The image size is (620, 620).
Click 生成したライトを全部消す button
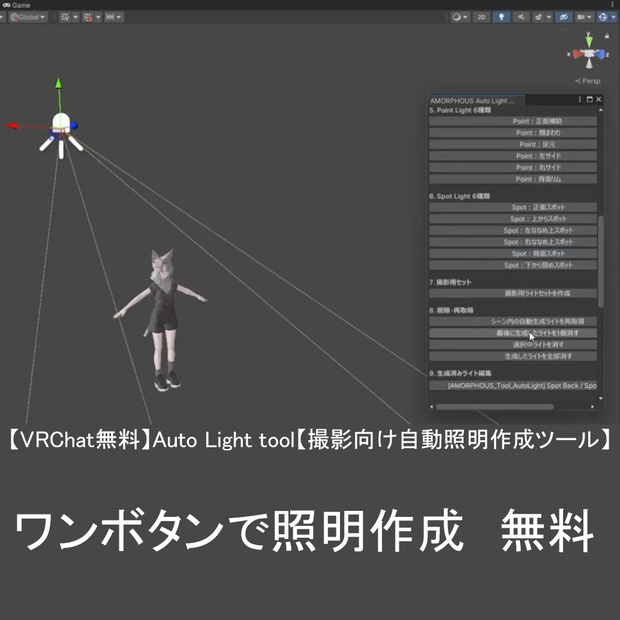[x=513, y=356]
